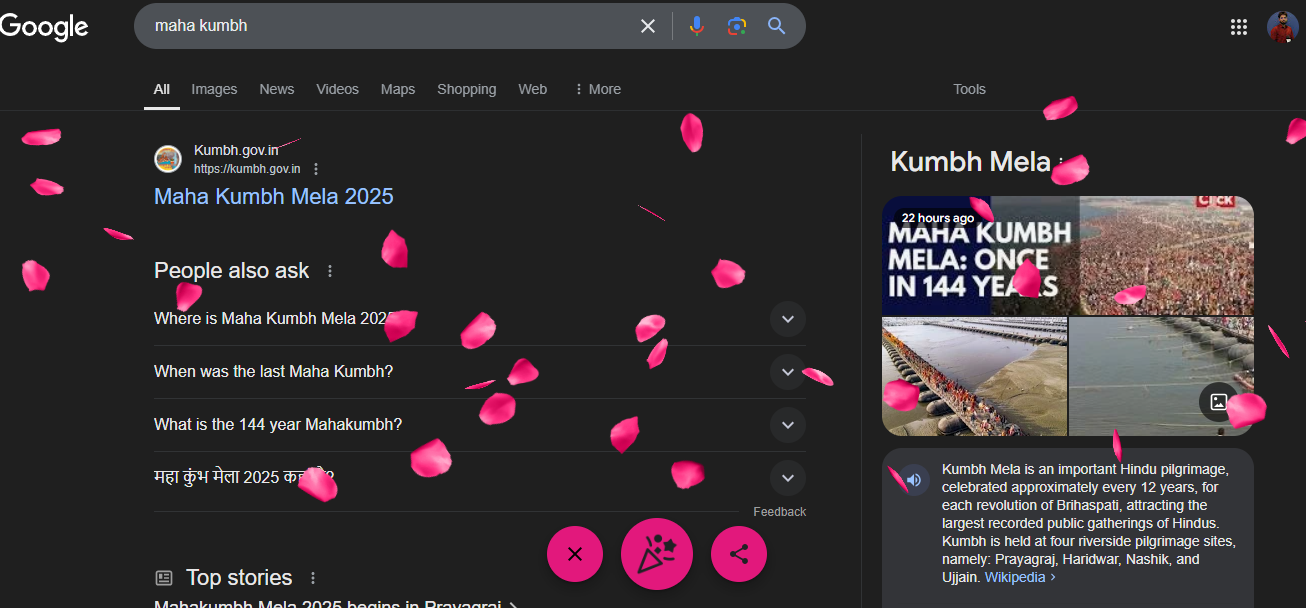Image resolution: width=1306 pixels, height=608 pixels.
Task: Switch to the Images tab
Action: point(214,89)
